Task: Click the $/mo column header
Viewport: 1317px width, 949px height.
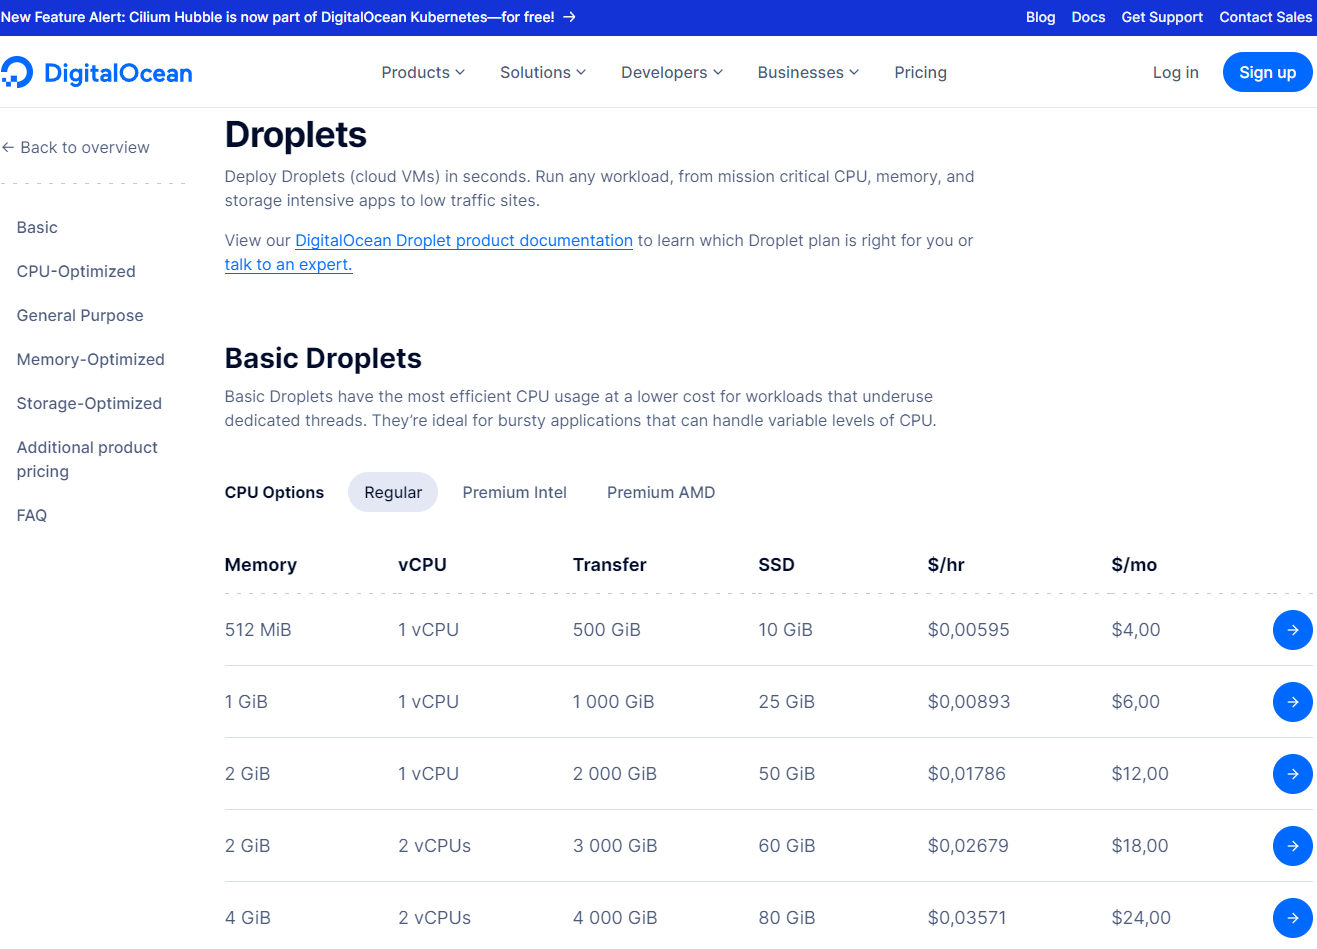Action: click(1134, 564)
